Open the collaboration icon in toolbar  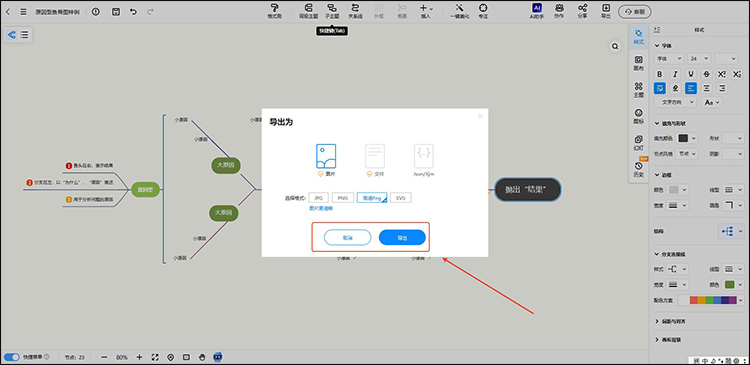[559, 8]
